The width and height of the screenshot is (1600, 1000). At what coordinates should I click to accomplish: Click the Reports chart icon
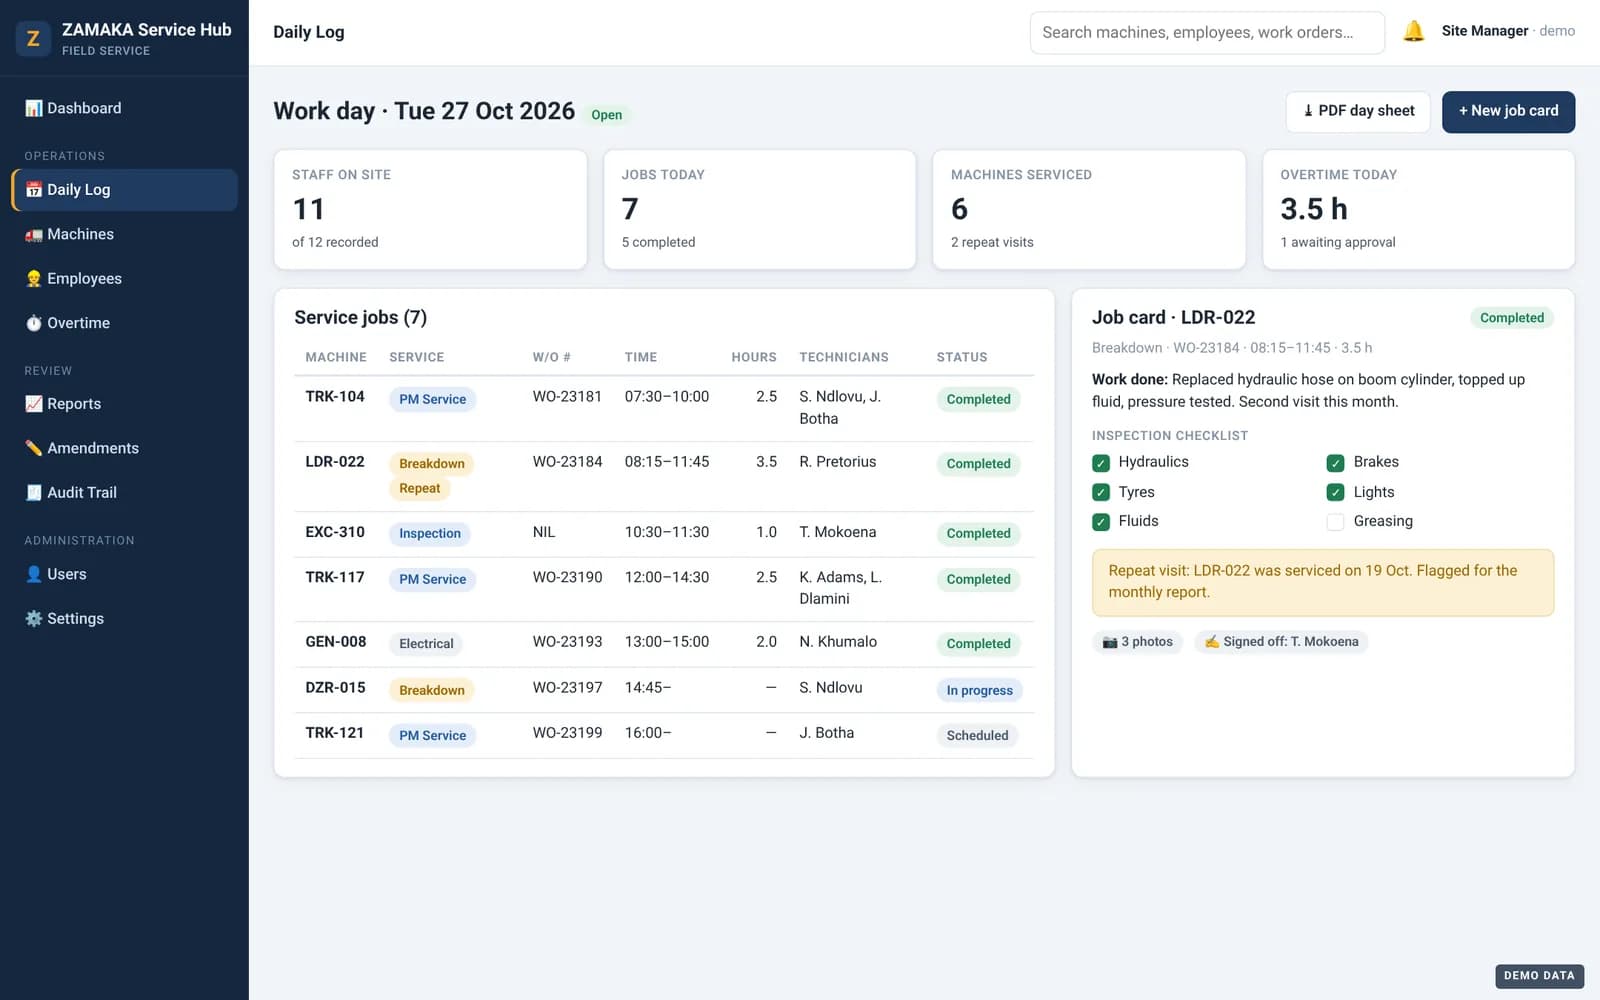tap(34, 404)
